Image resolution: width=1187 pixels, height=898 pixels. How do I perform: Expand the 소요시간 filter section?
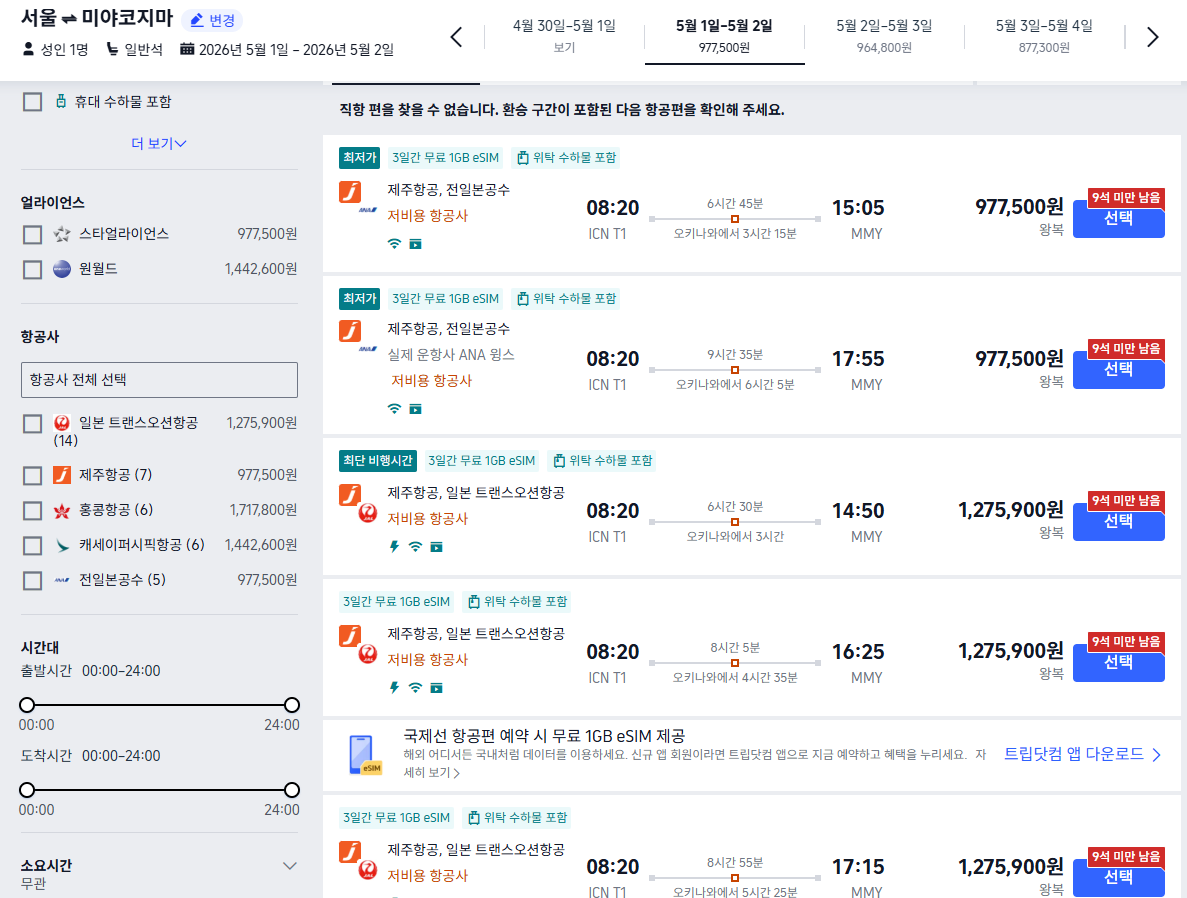pyautogui.click(x=289, y=865)
